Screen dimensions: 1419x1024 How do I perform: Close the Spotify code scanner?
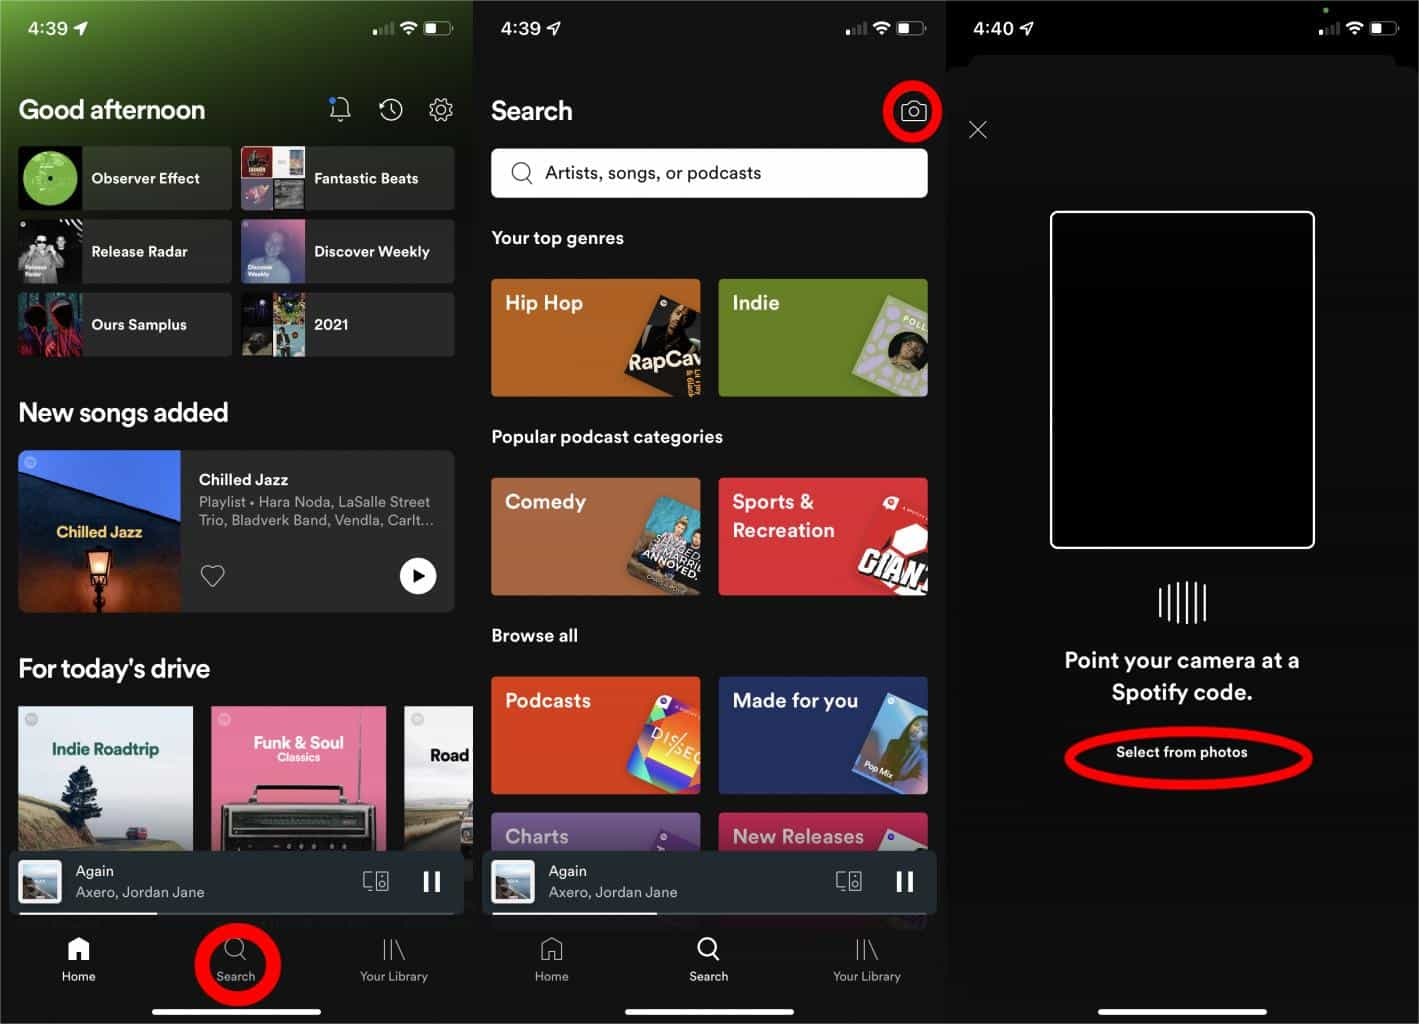click(x=978, y=129)
